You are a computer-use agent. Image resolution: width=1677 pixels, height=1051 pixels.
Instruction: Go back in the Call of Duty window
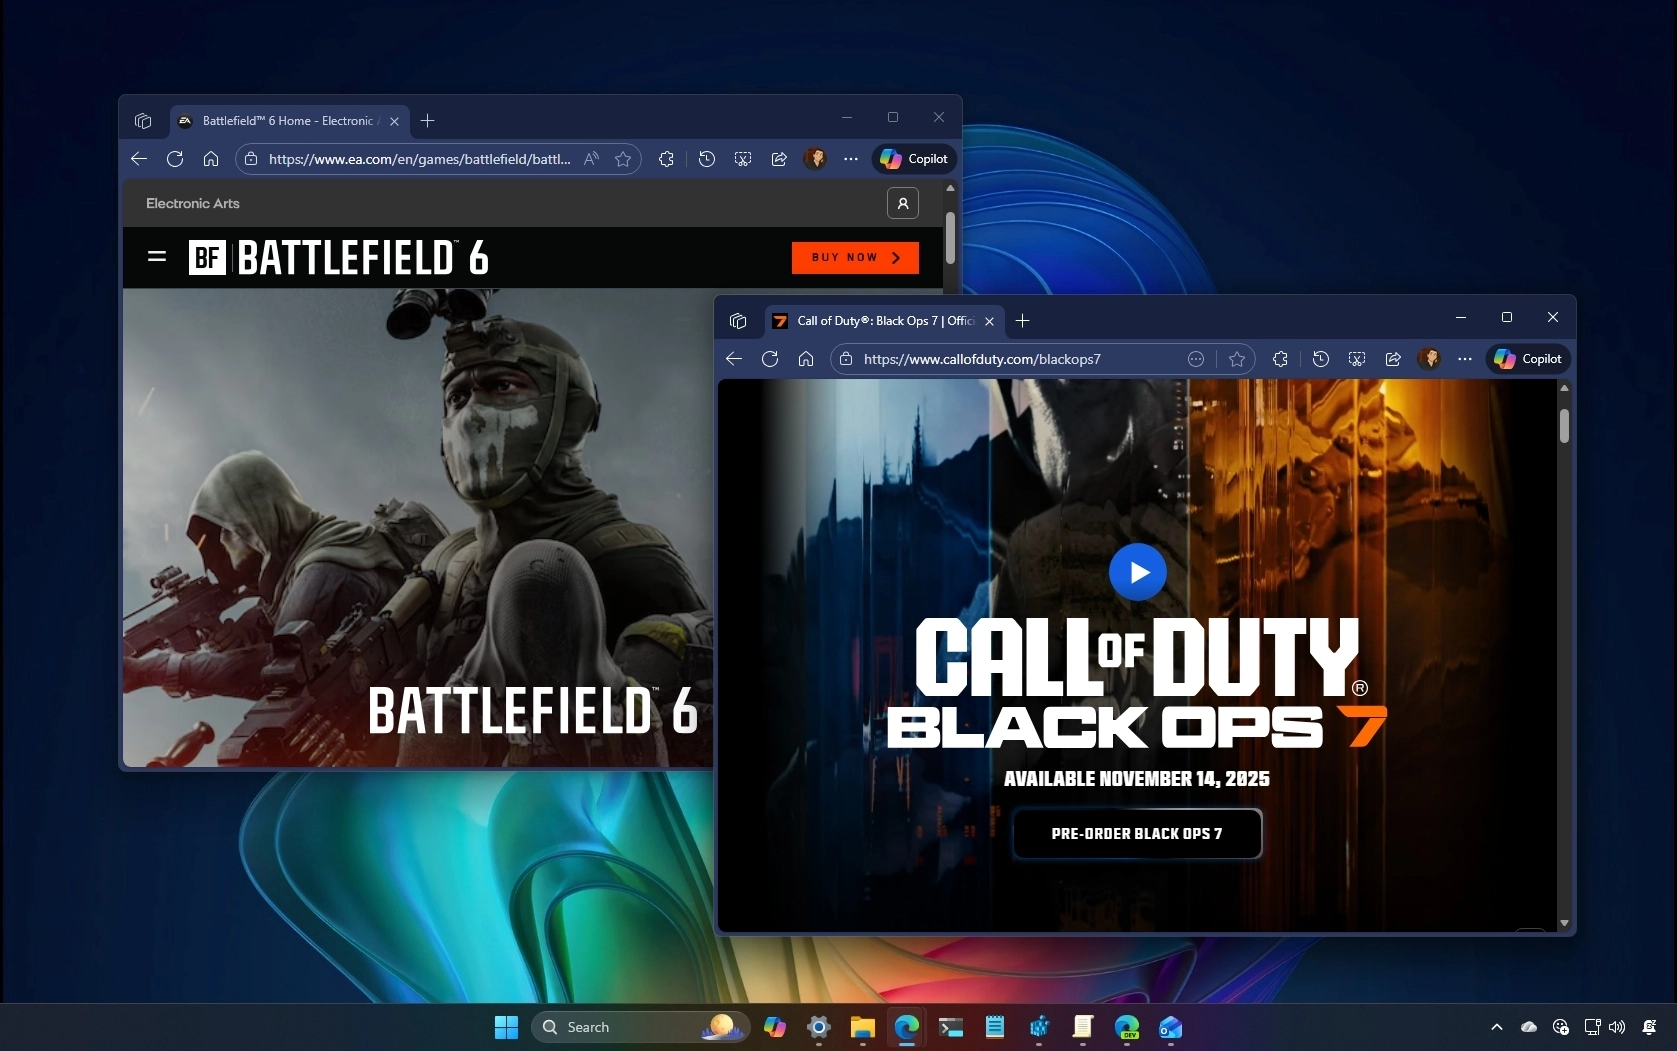click(734, 359)
